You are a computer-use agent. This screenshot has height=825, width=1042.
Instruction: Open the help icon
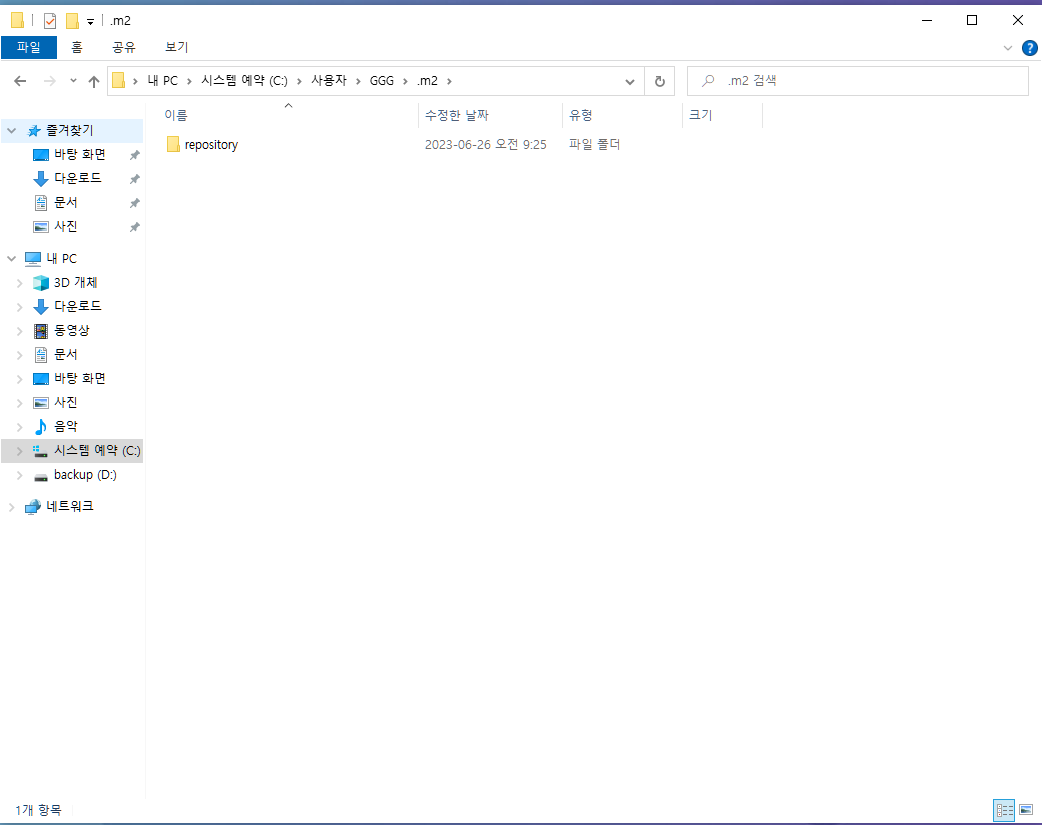click(1029, 48)
